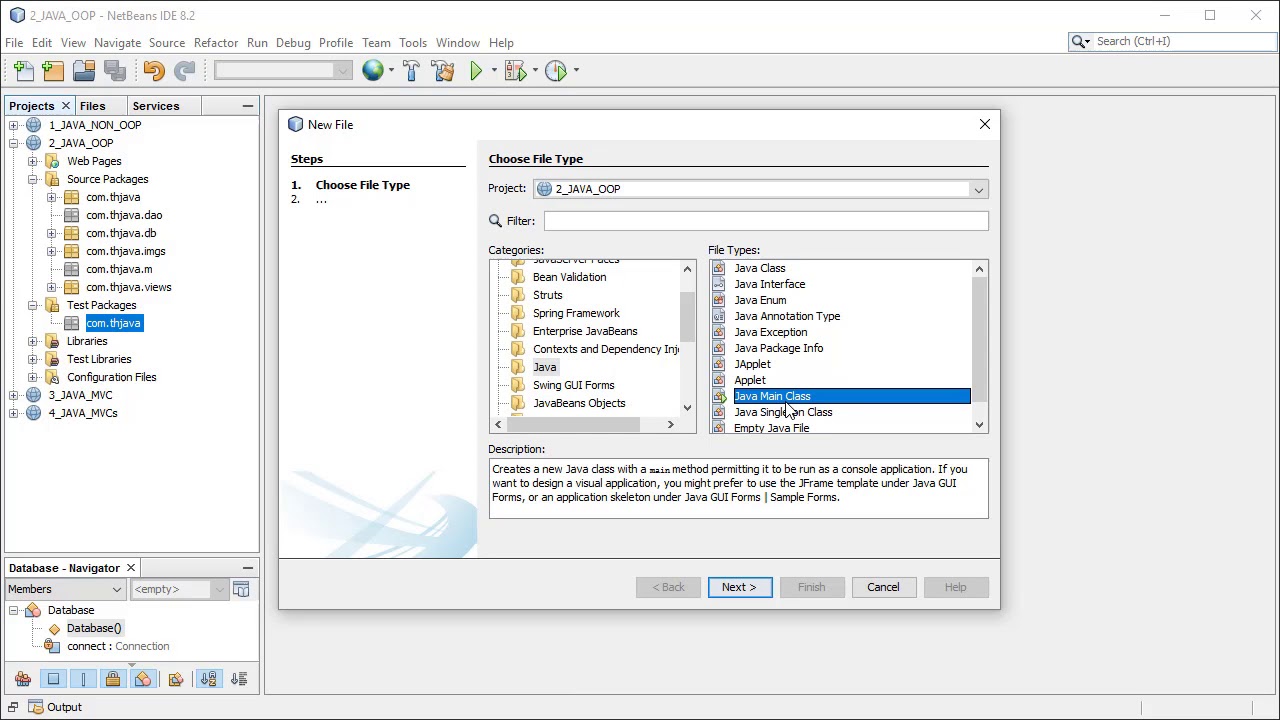Select the Java Exception file type
This screenshot has height=720, width=1280.
(x=770, y=332)
